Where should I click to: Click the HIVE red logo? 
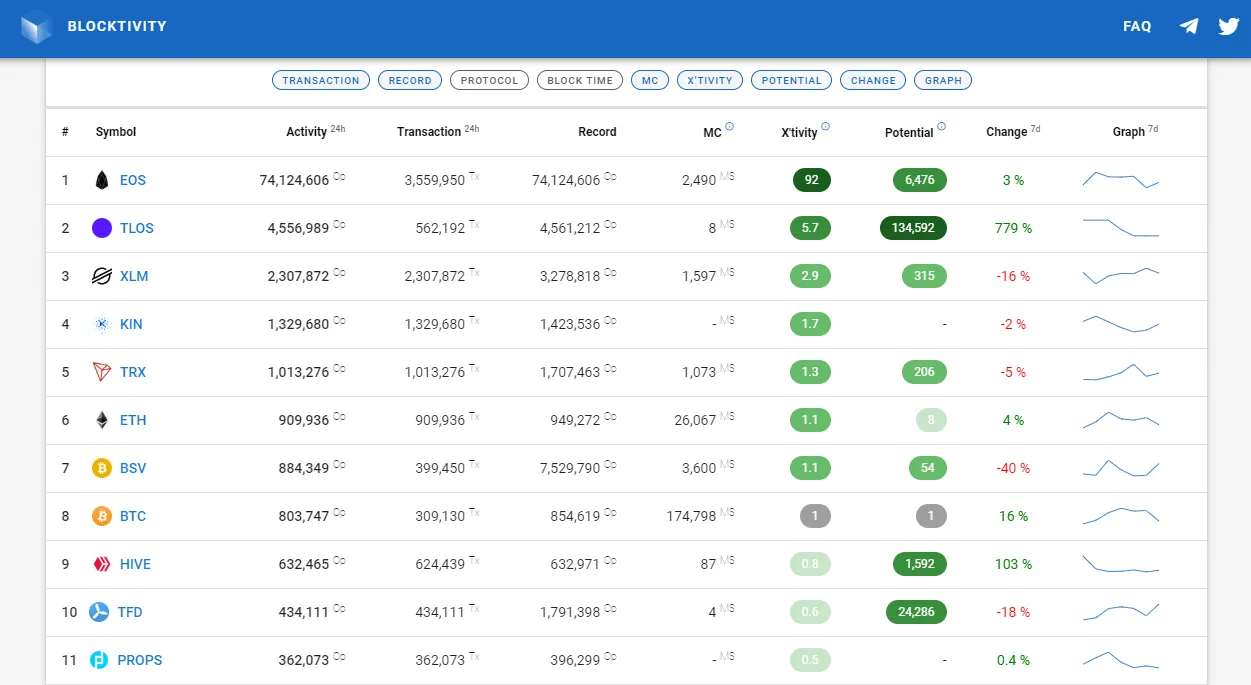101,564
